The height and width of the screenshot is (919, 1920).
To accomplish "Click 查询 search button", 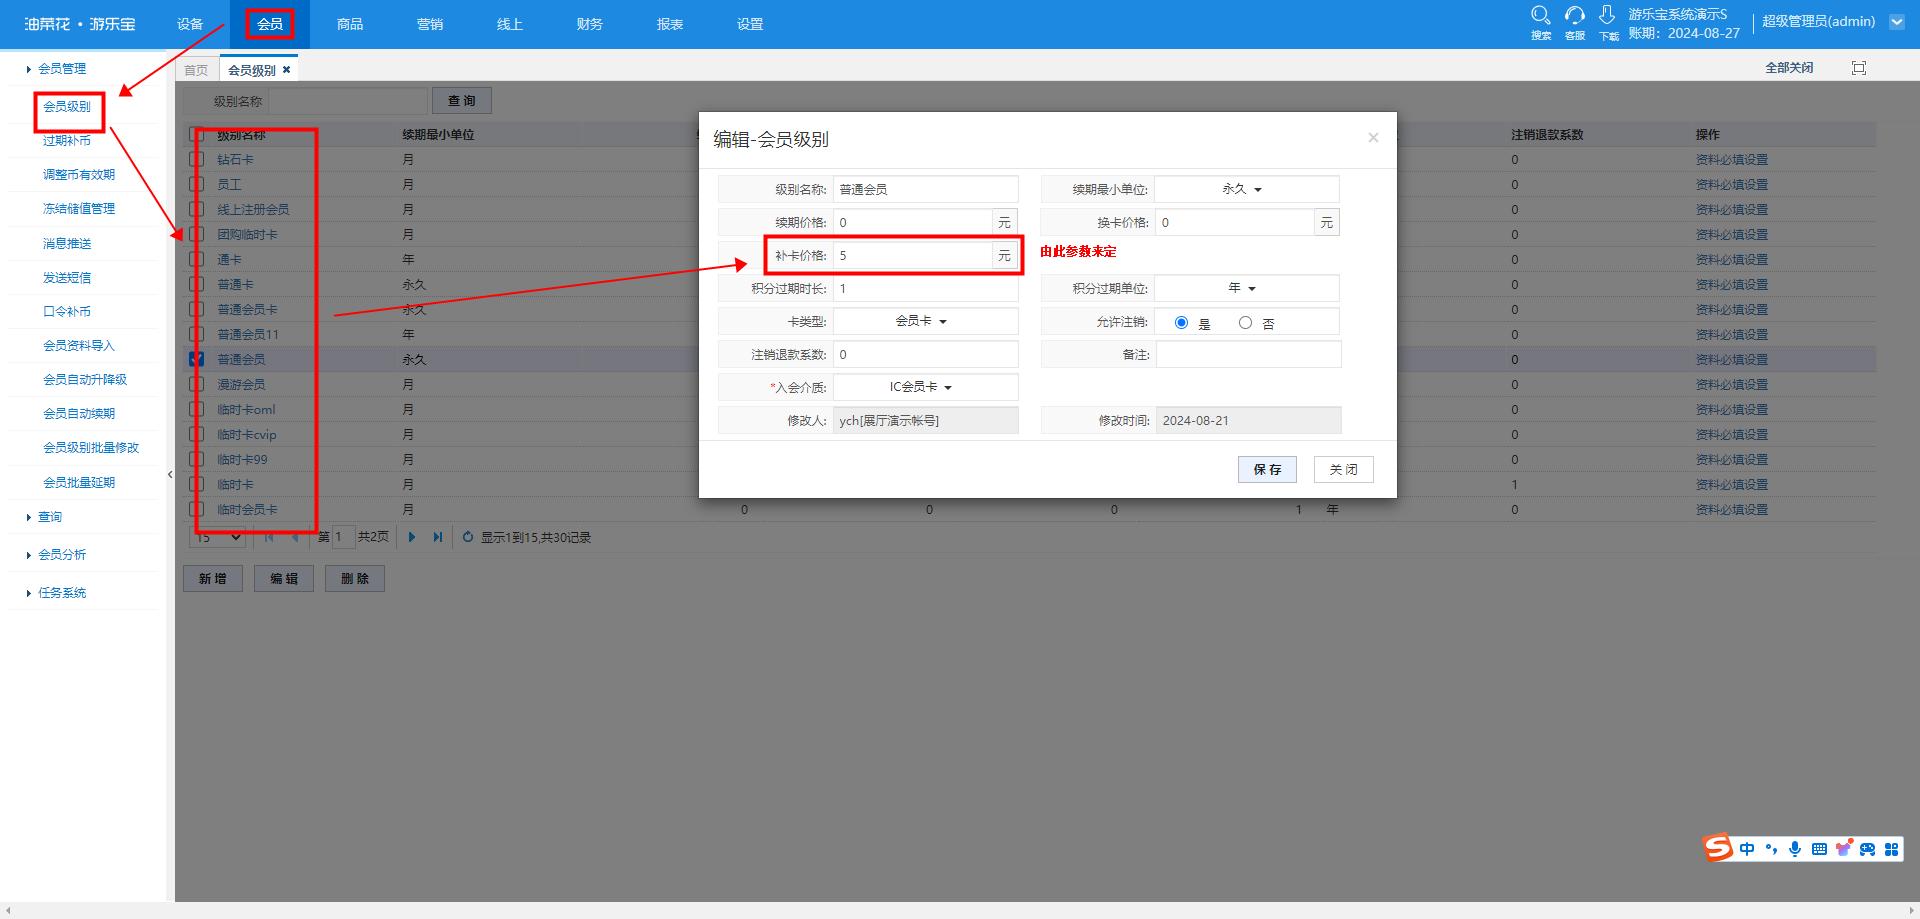I will pos(461,101).
